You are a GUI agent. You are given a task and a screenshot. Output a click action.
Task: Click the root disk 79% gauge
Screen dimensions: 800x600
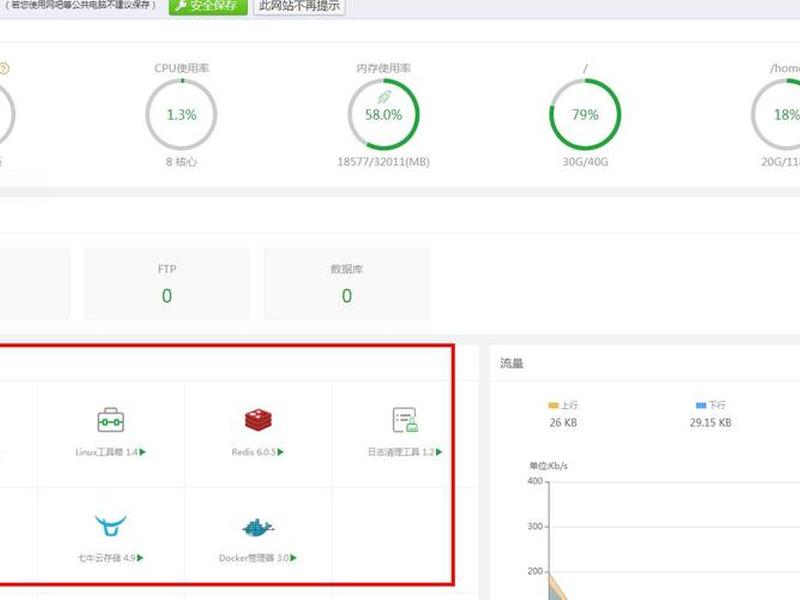tap(585, 114)
